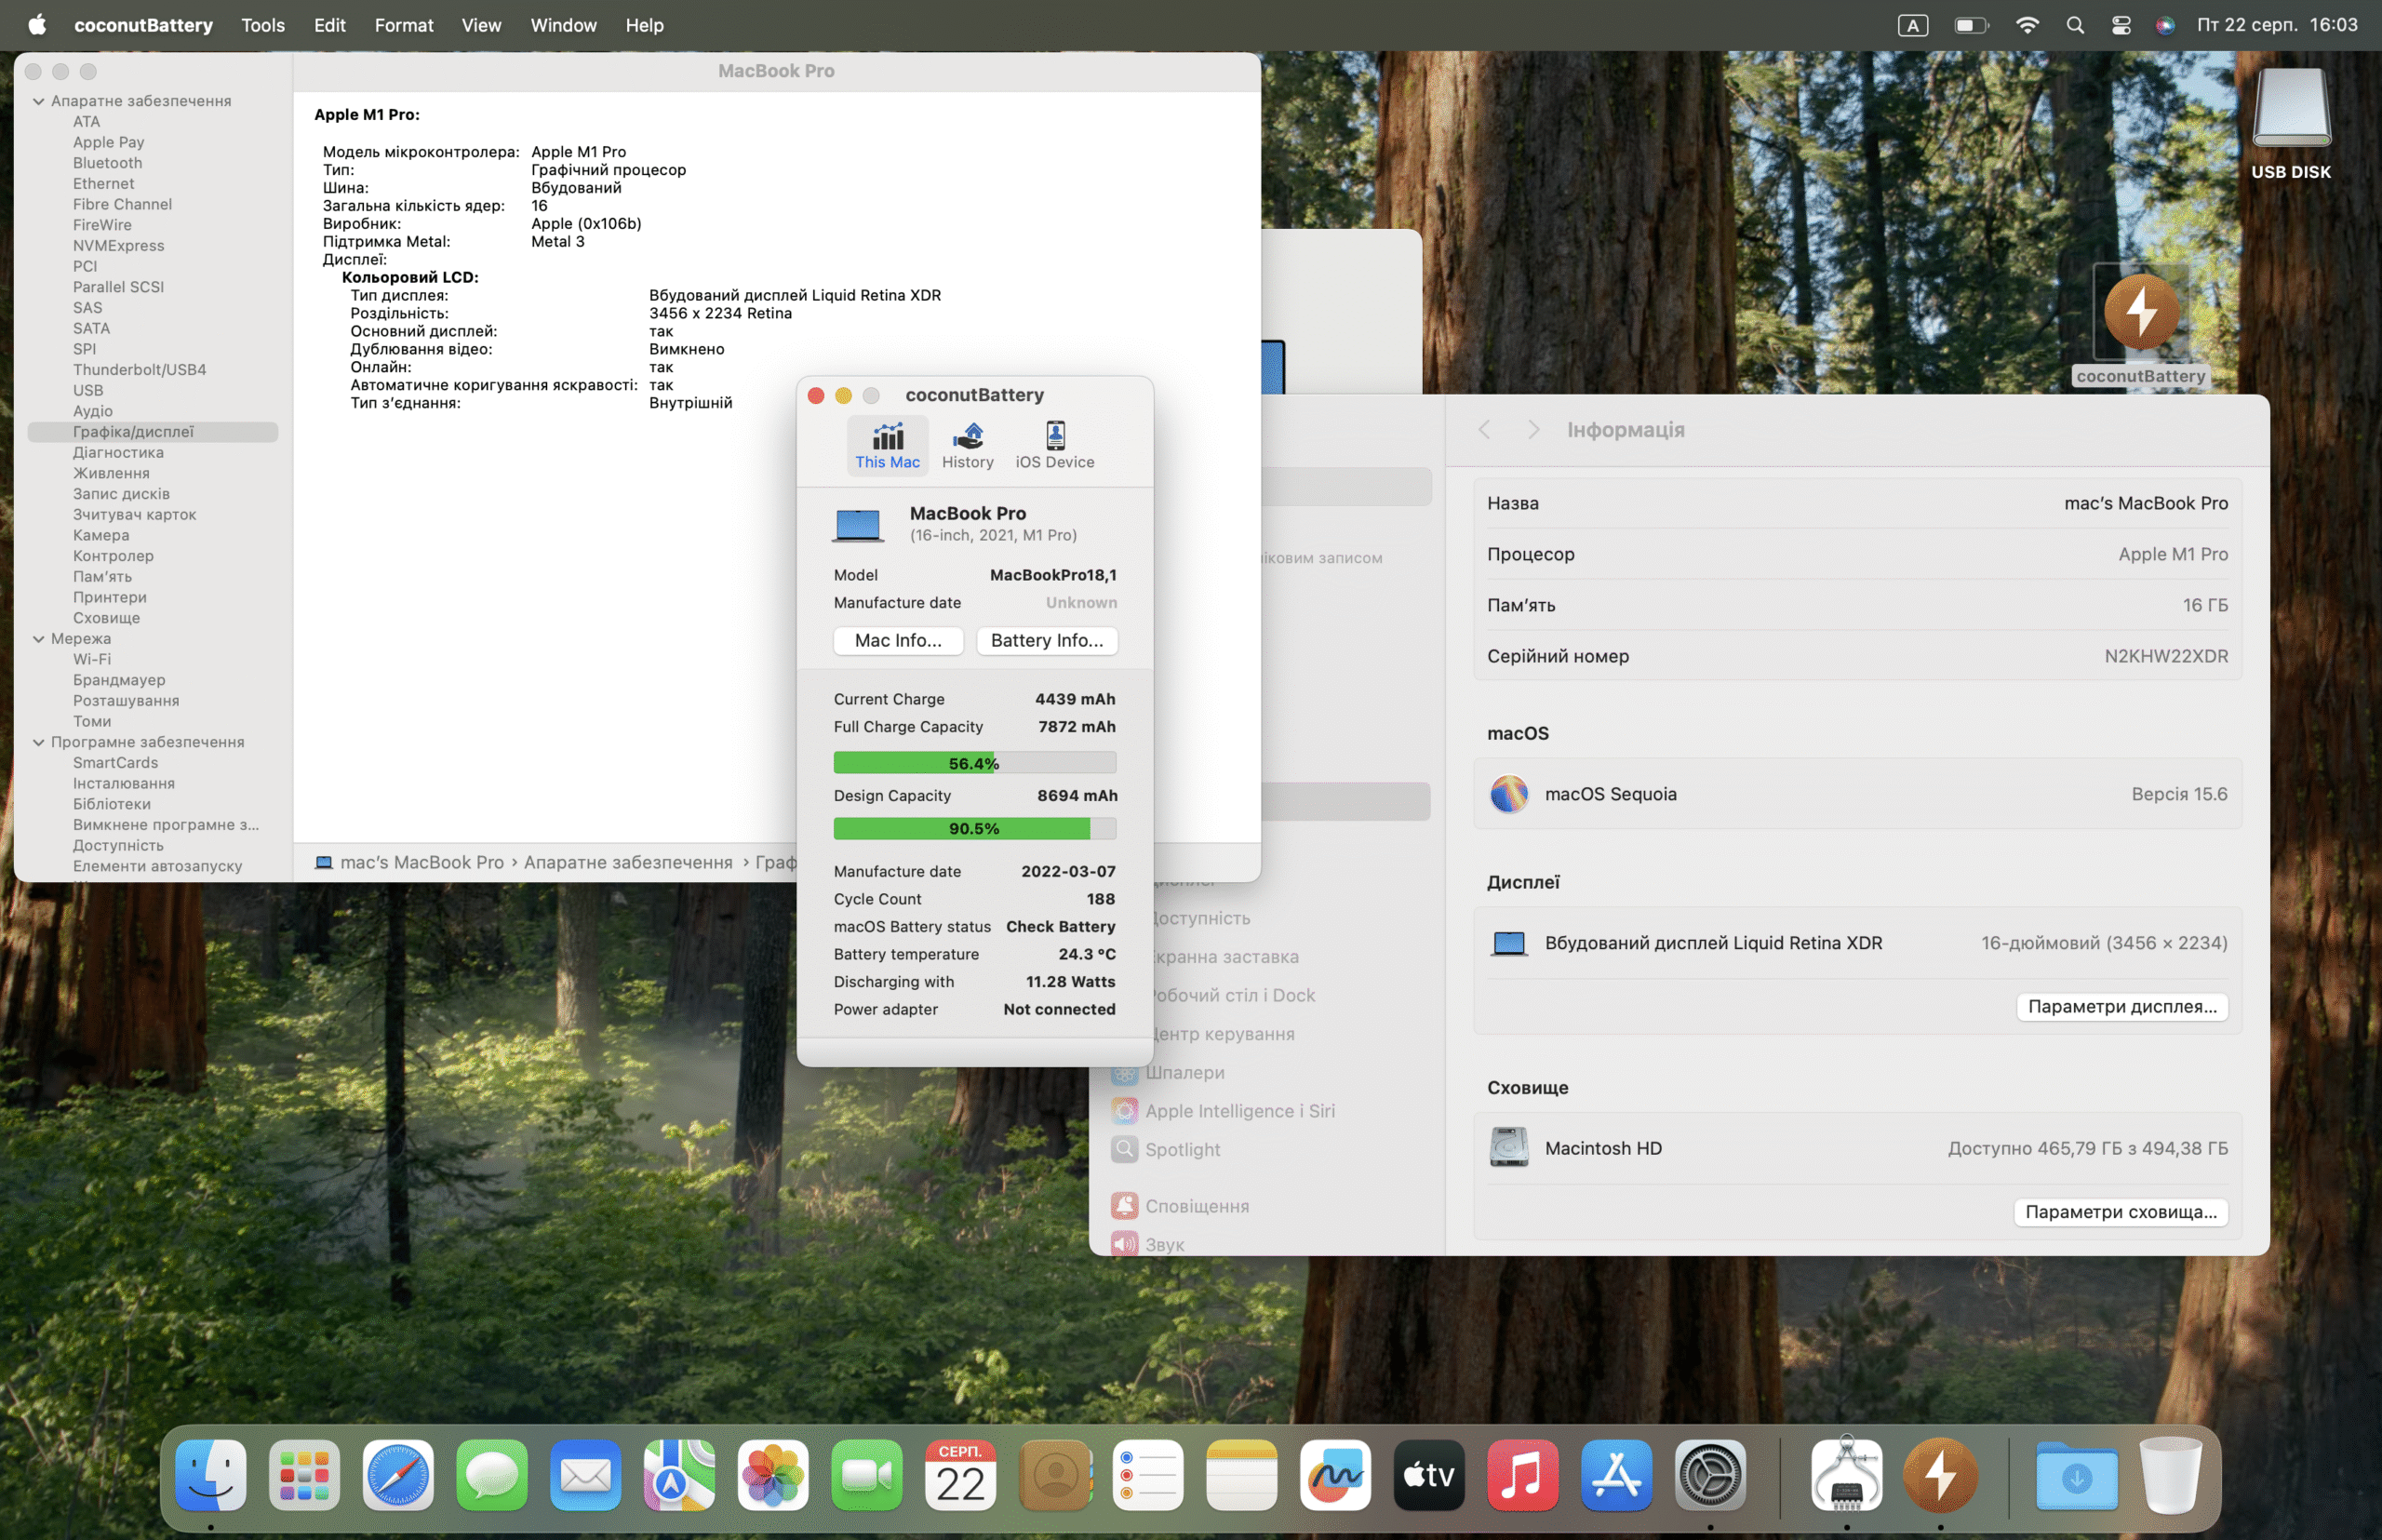Select Графіка/дисплеї in the sidebar

152,432
